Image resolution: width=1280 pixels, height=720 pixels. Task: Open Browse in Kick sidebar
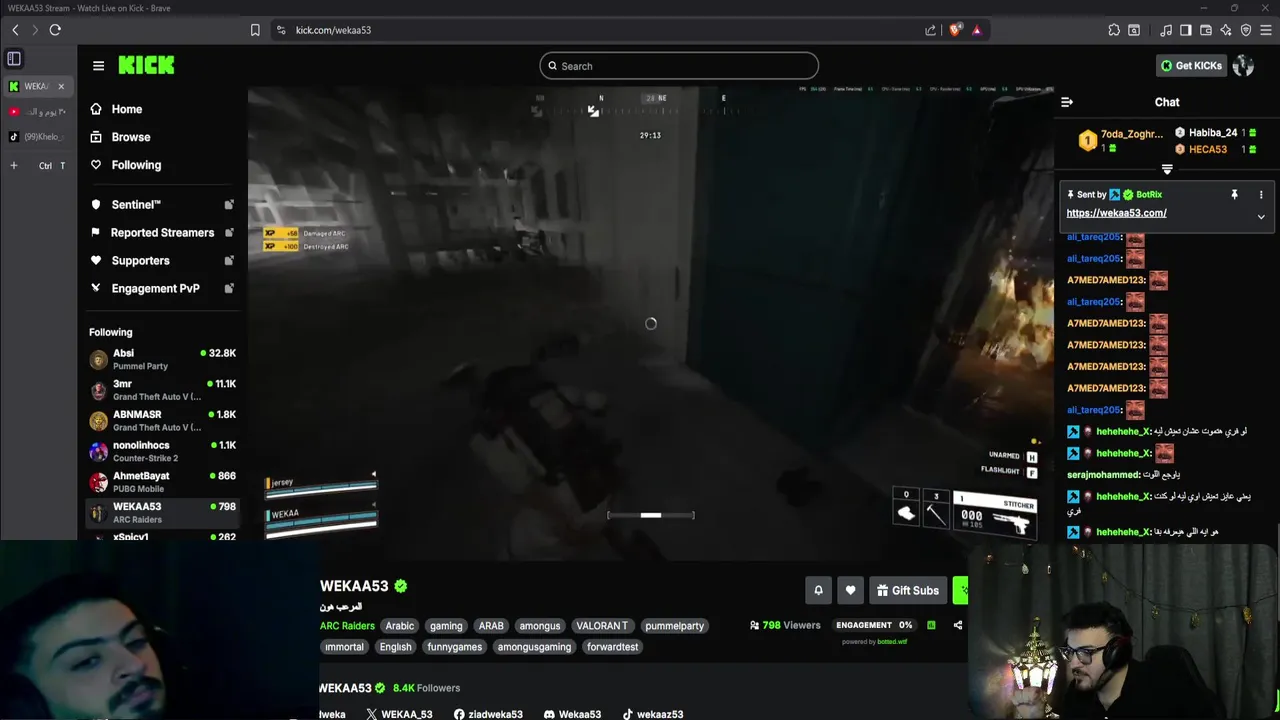point(130,137)
